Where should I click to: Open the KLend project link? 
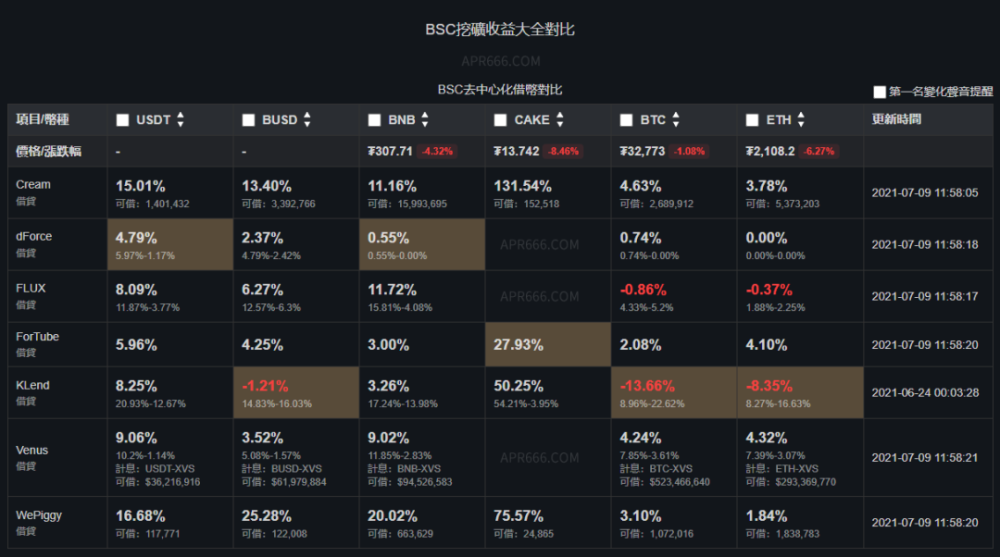[33, 385]
